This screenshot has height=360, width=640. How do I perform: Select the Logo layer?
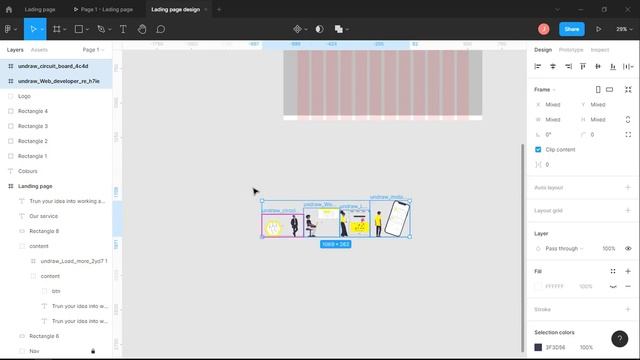(56, 96)
